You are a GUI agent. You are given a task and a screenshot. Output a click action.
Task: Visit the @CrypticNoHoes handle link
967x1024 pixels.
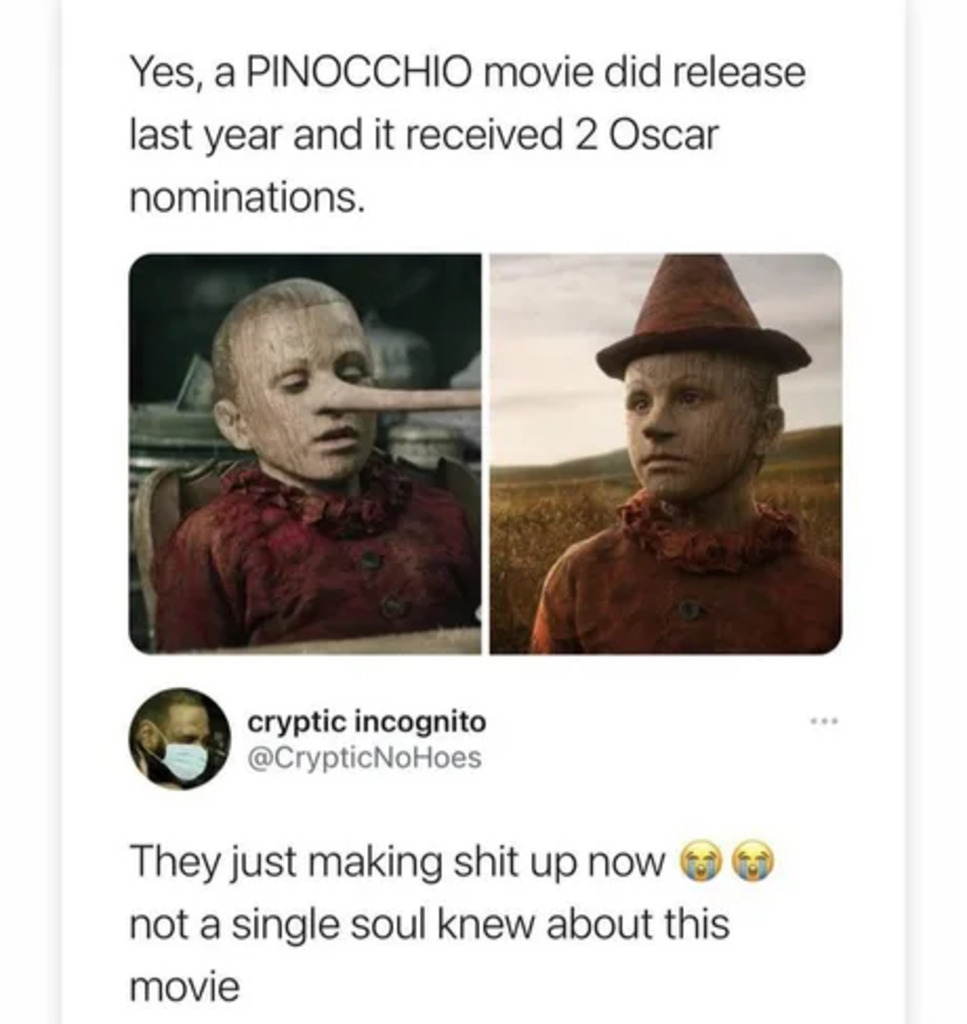click(x=364, y=758)
